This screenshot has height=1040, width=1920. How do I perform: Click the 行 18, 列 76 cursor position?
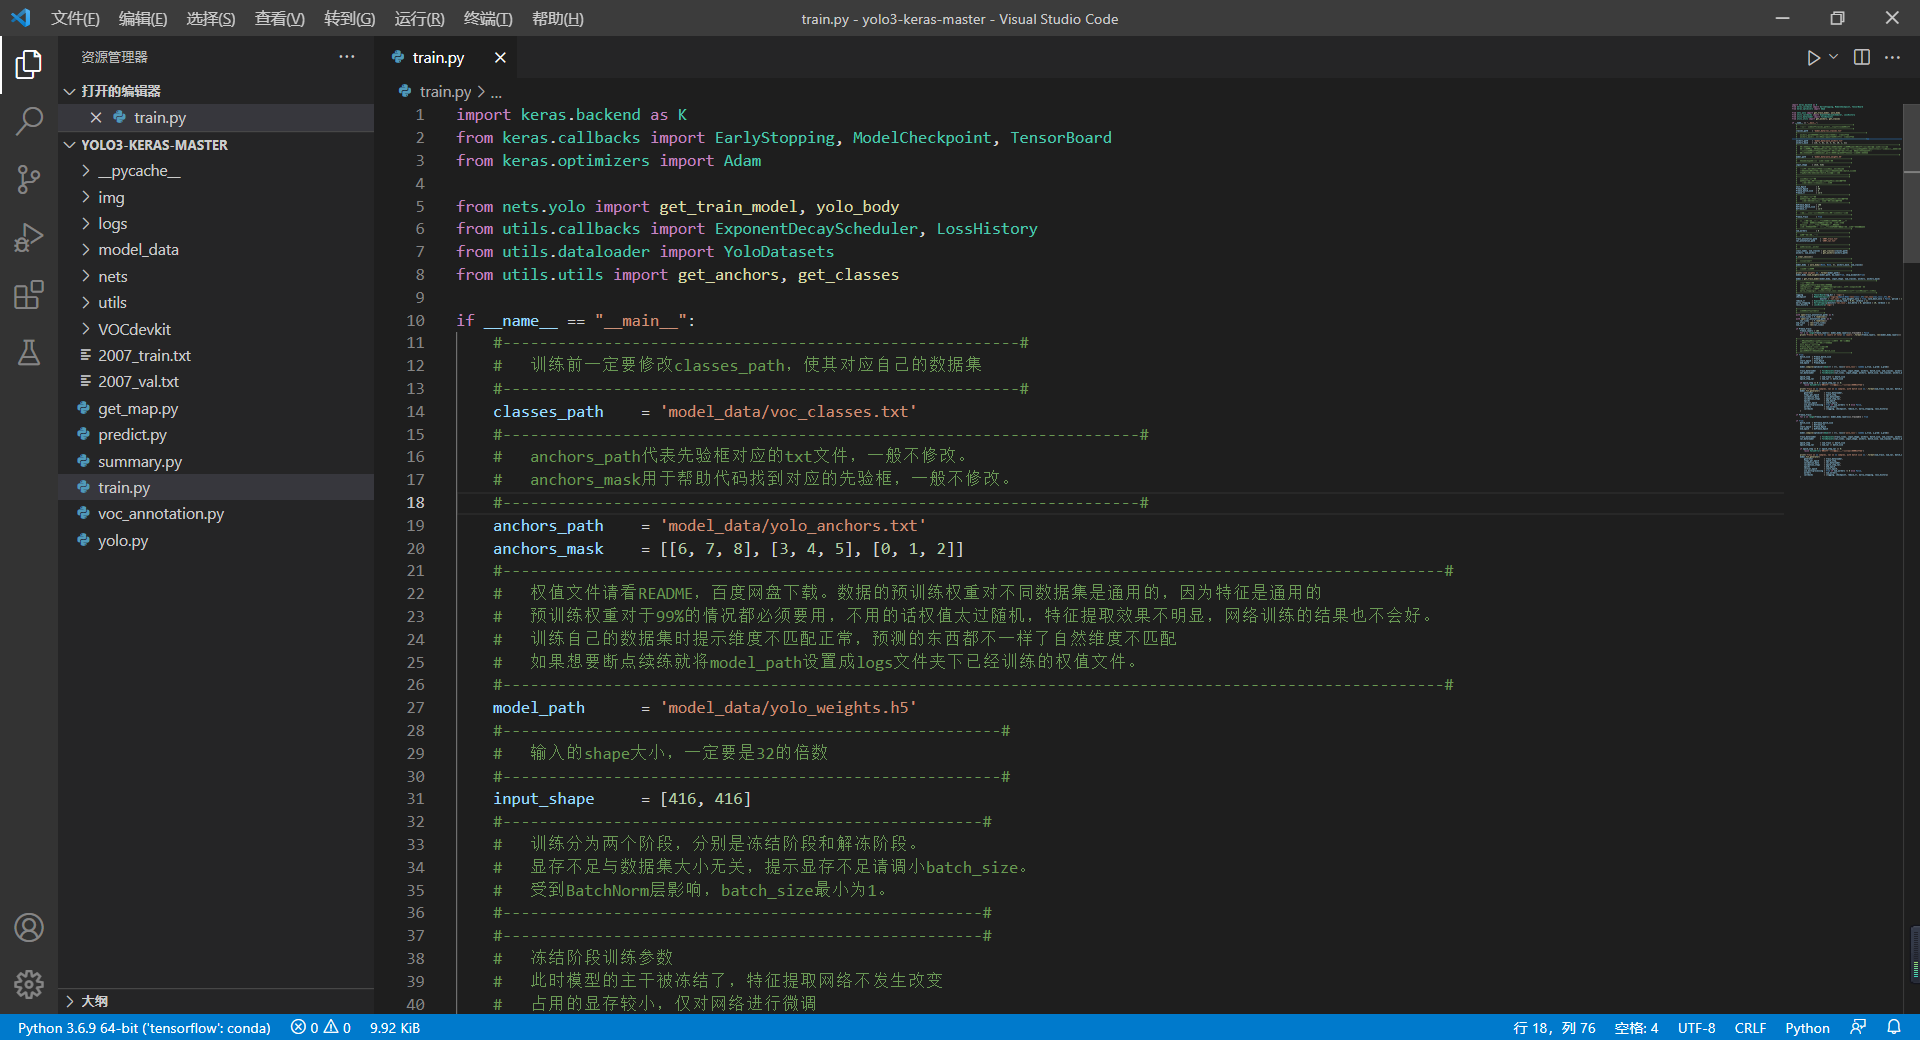pos(1554,1027)
